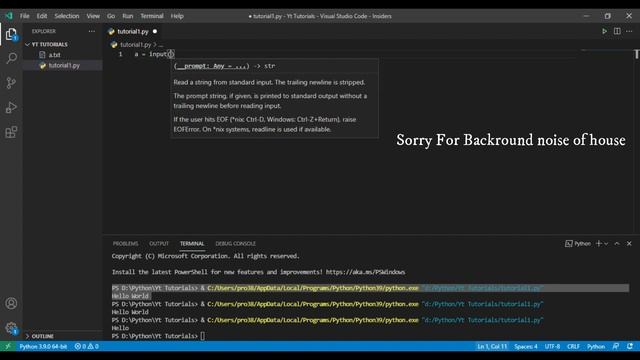Open the Selection menu
Screen dimensions: 640x360
pyautogui.click(x=67, y=16)
